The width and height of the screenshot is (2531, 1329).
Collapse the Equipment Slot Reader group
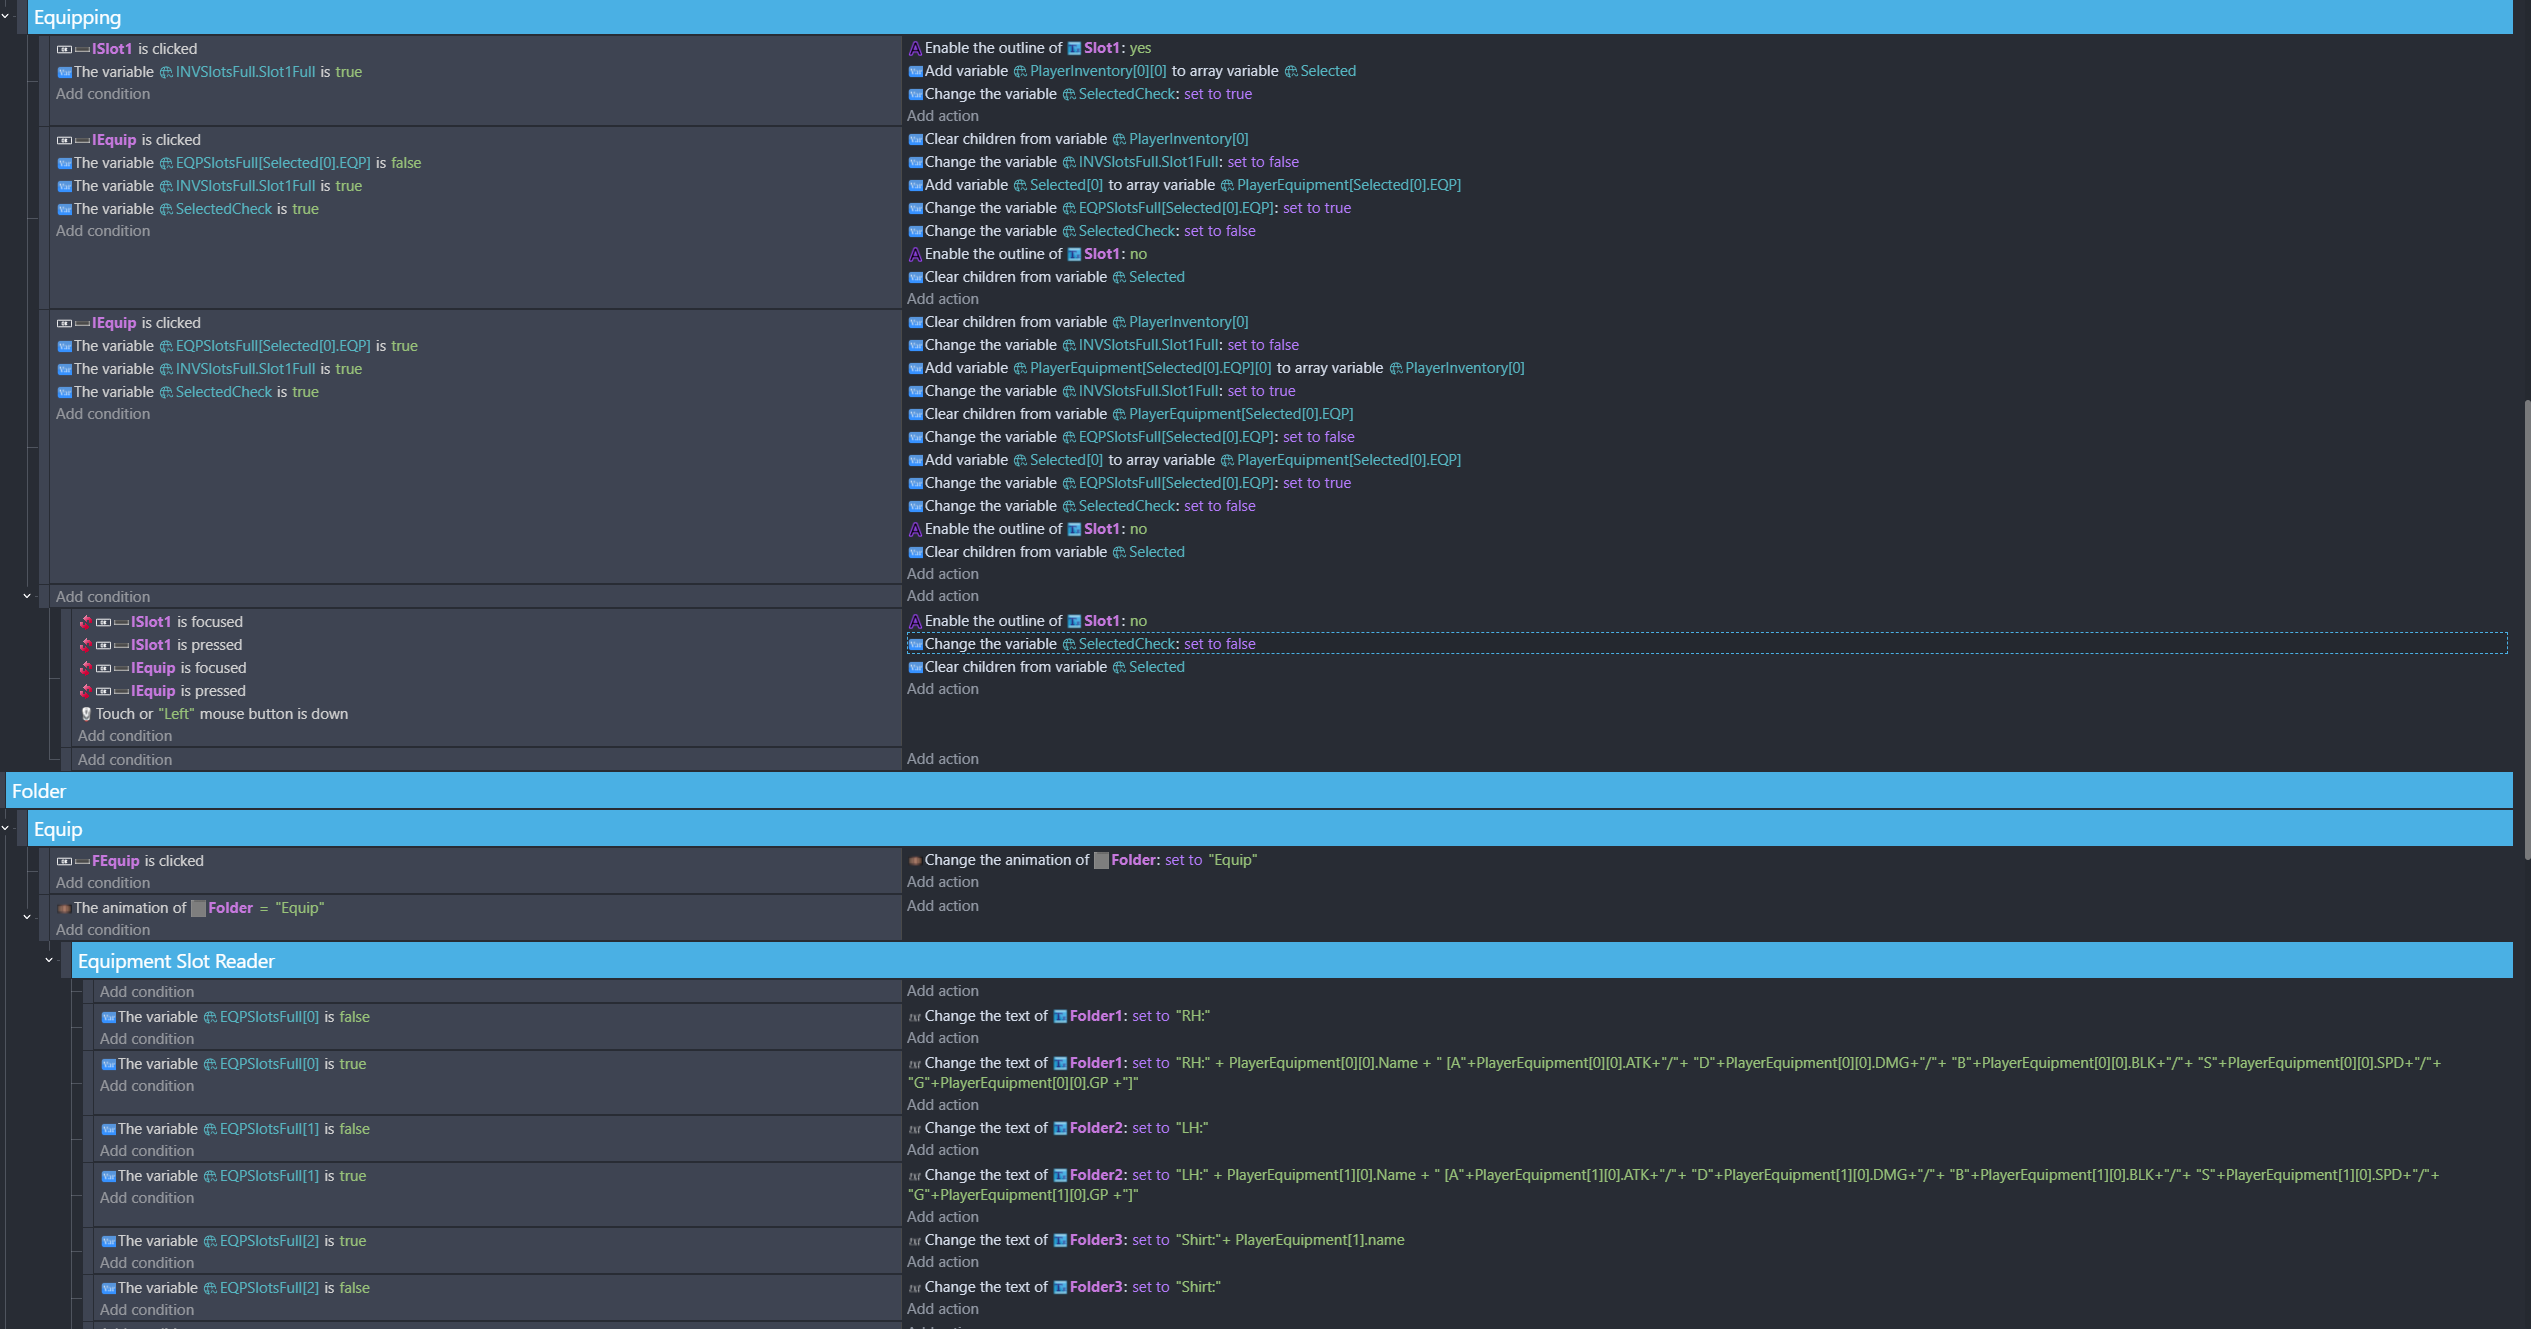[x=49, y=960]
